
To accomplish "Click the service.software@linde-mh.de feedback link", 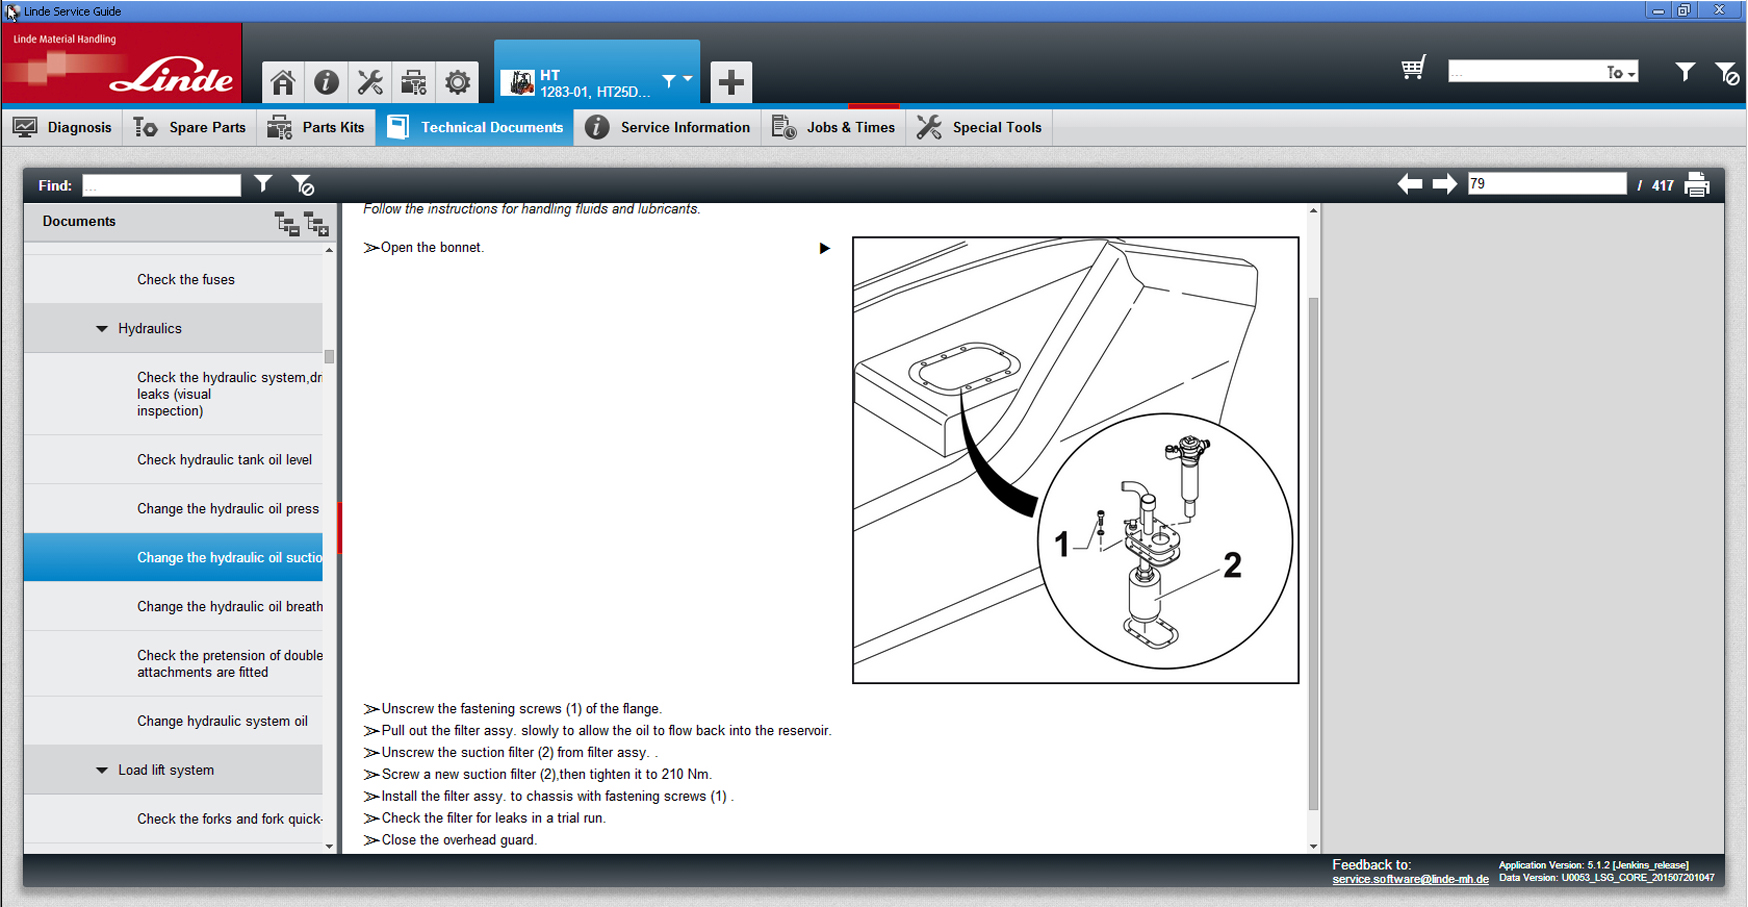I will coord(1410,879).
